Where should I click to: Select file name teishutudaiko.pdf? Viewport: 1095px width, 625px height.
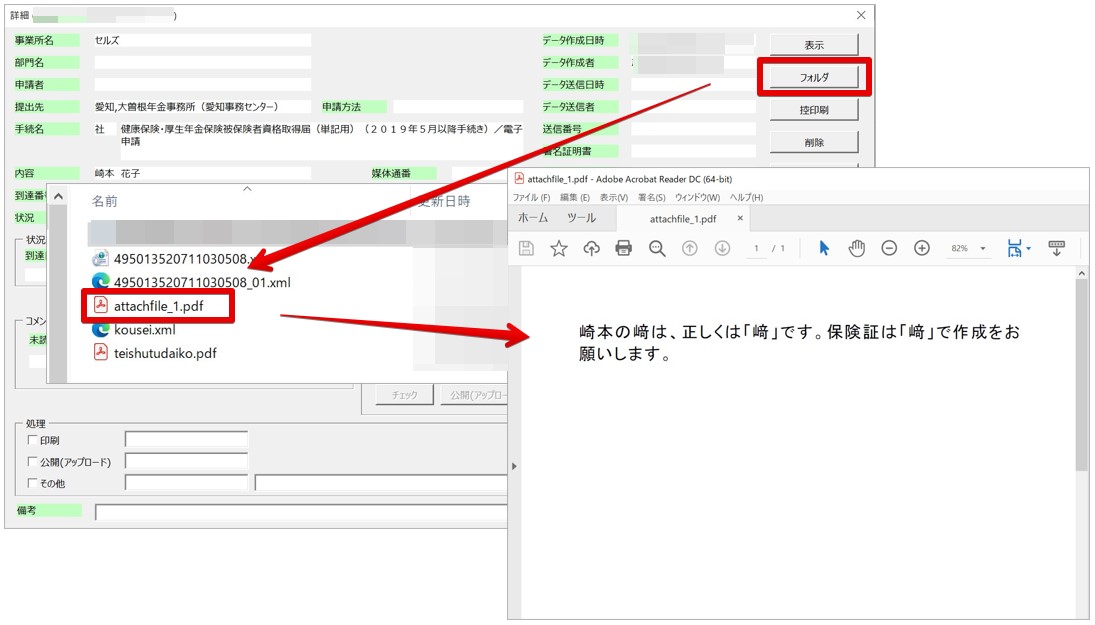click(165, 353)
